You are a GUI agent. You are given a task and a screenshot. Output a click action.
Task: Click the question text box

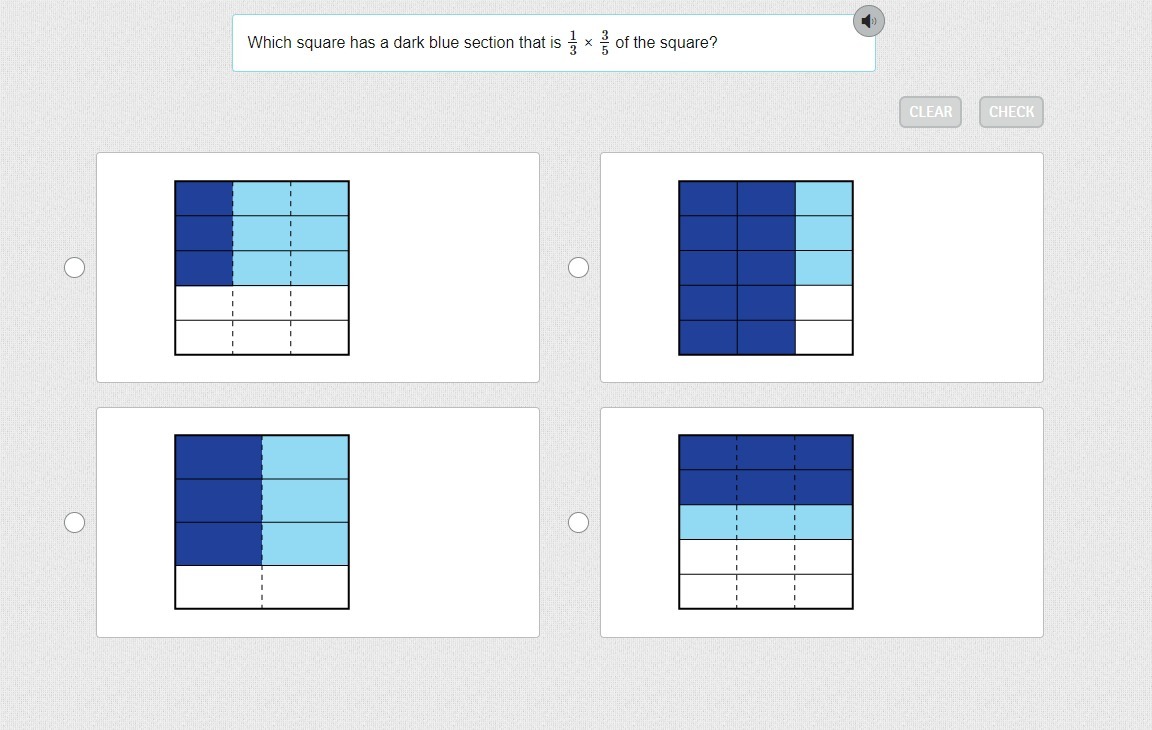tap(553, 43)
